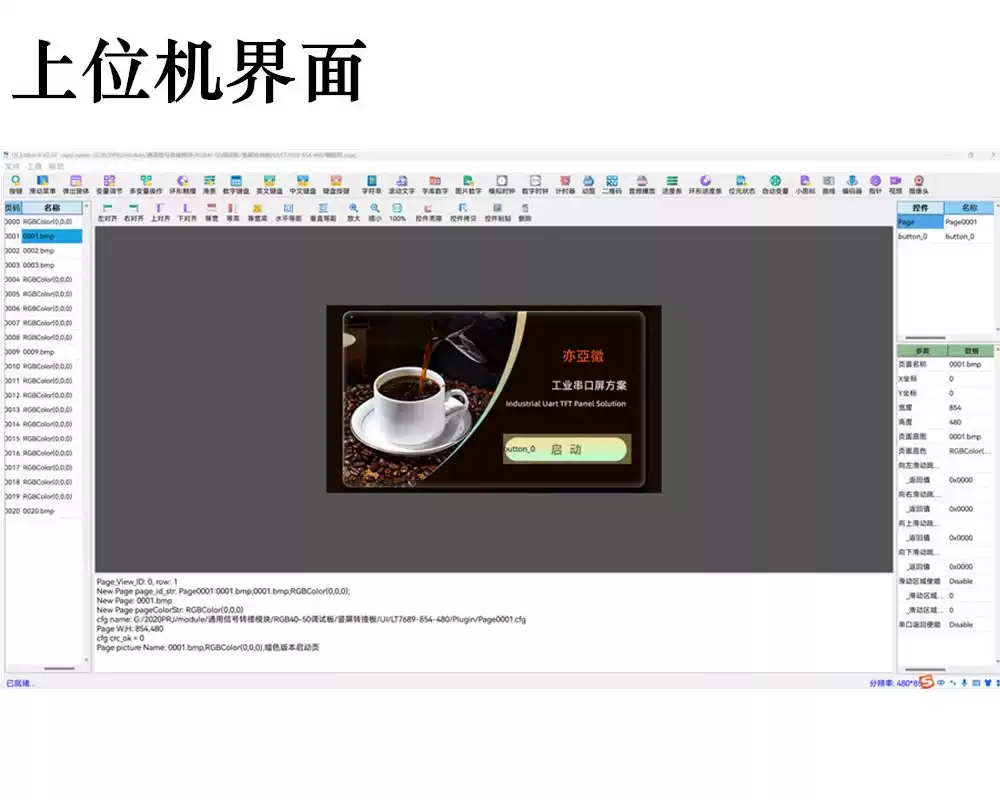The image size is (1000, 800).
Task: Click the 宽度 854 value field
Action: 969,408
